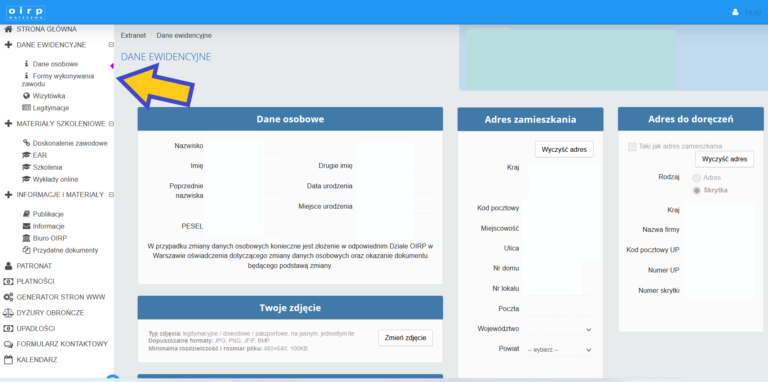Click the Zmień zdjęcie button
This screenshot has width=768, height=382.
pos(406,337)
